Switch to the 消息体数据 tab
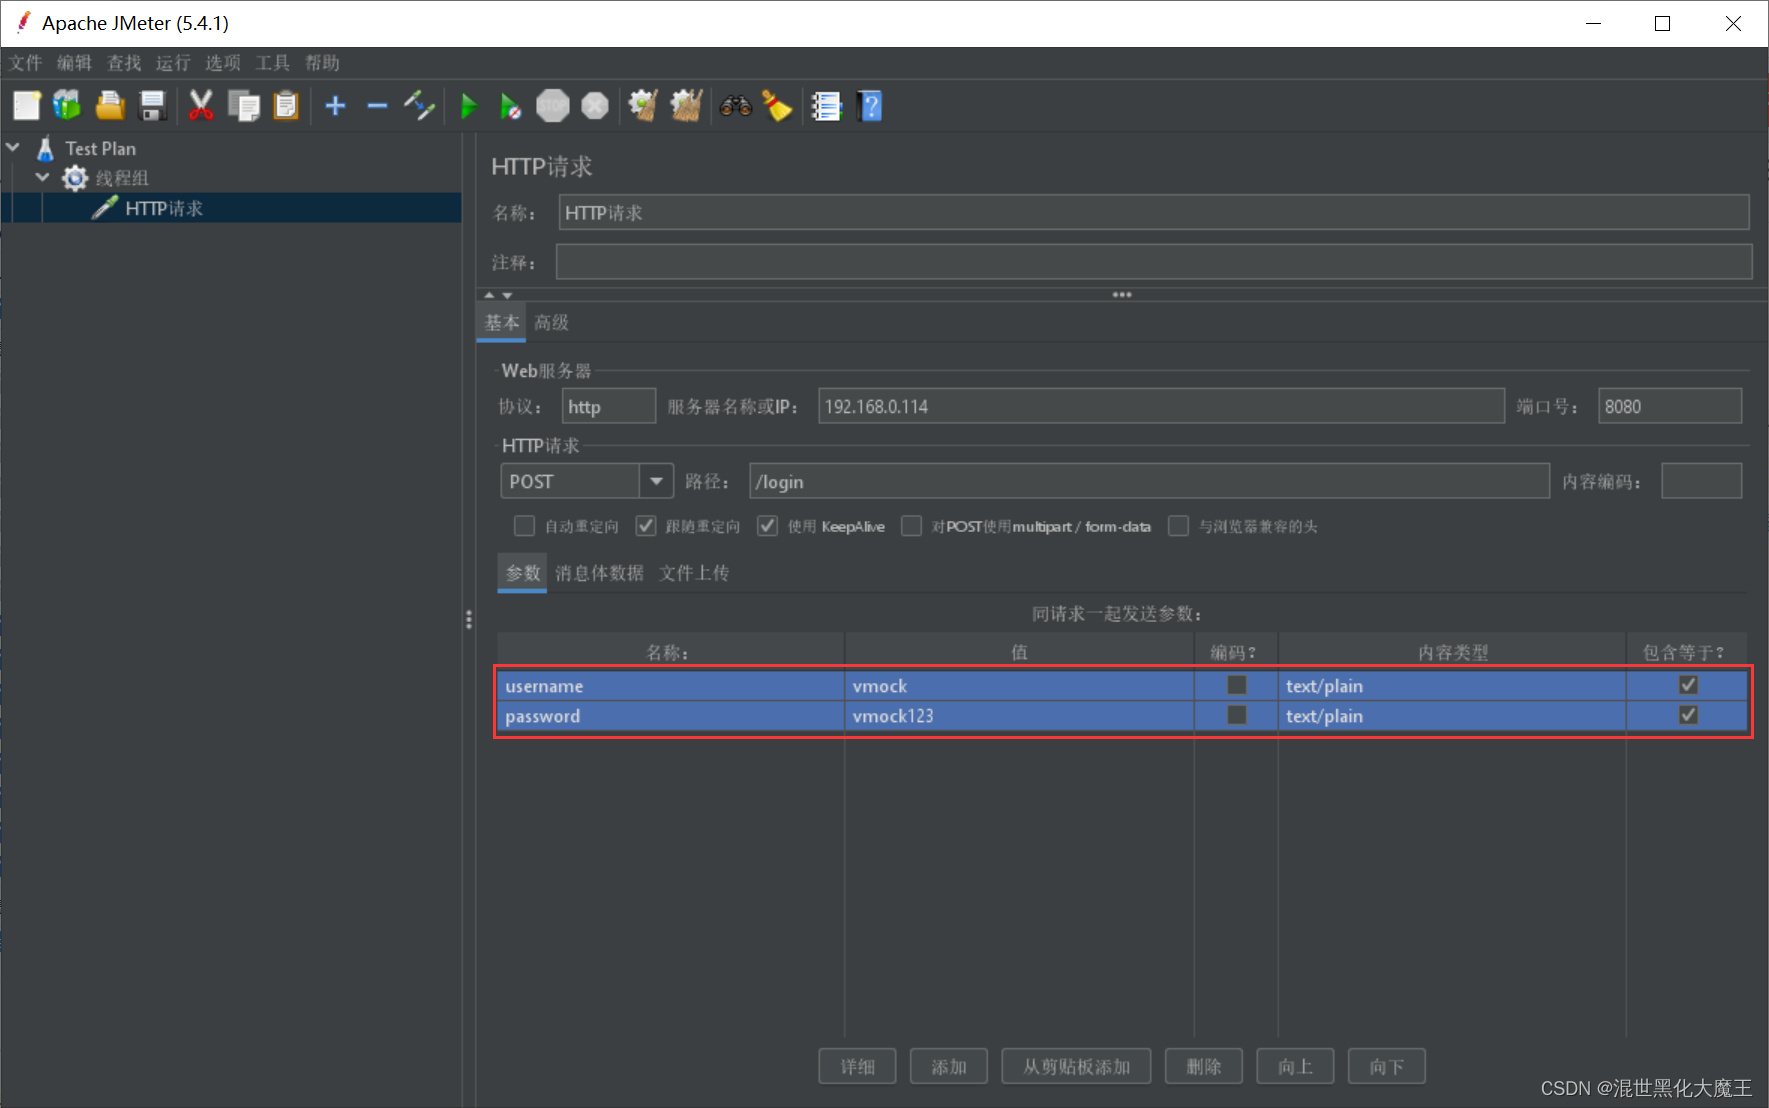The image size is (1769, 1108). (x=599, y=573)
